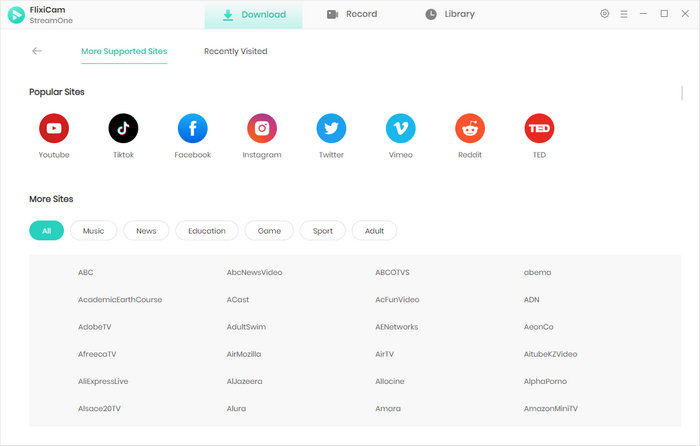Select the Allocine entry
Viewport: 700px width, 446px height.
[x=390, y=381]
